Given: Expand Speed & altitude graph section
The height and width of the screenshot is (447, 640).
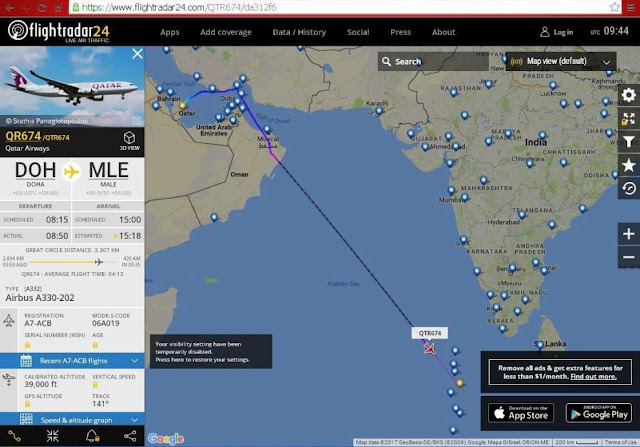Looking at the screenshot, I should pos(72,420).
